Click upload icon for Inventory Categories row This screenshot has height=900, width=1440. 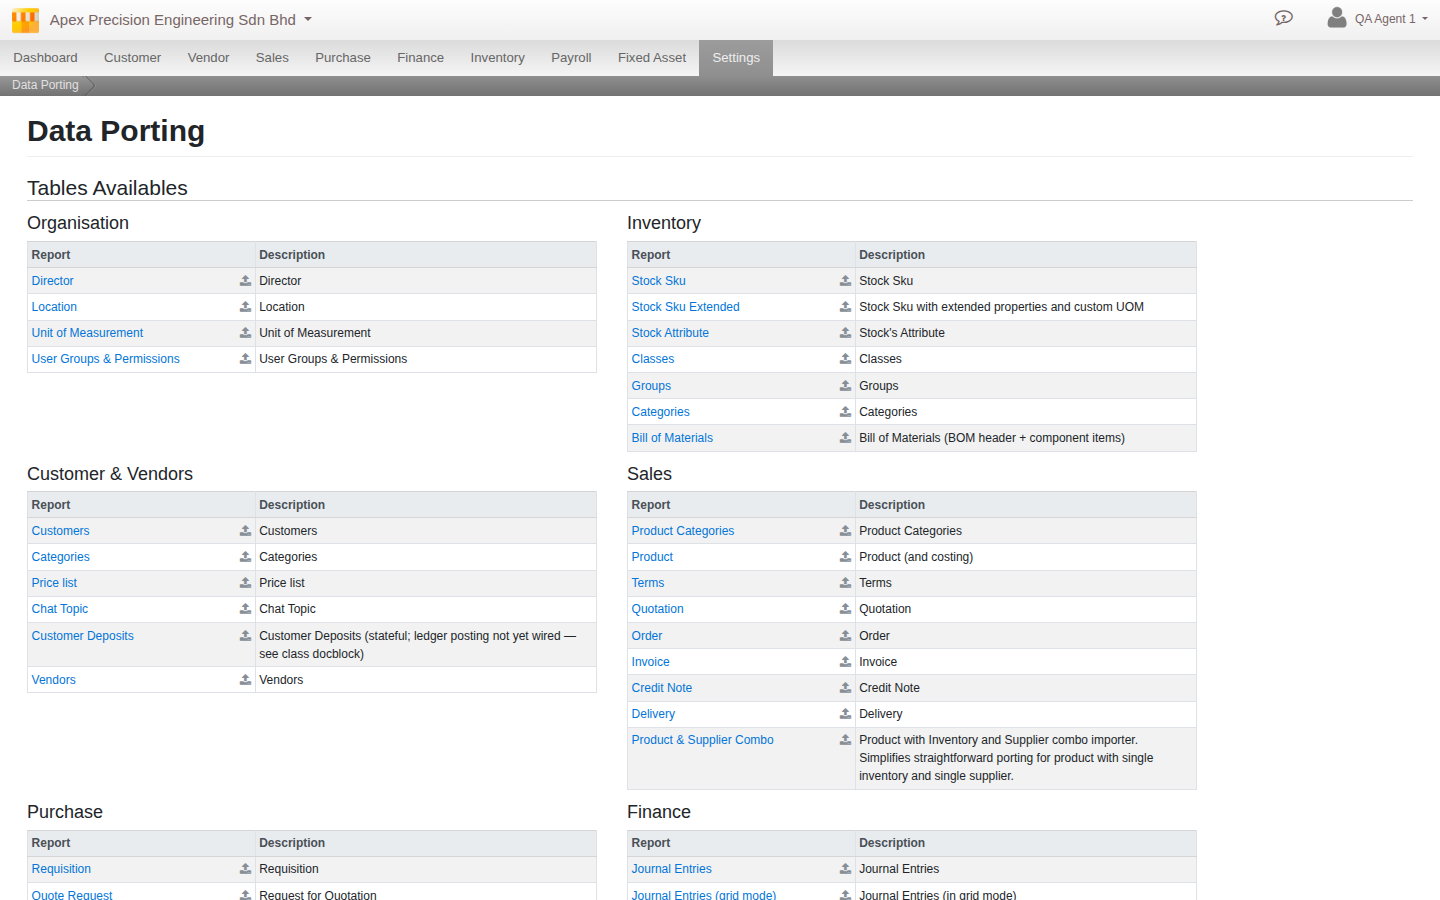(845, 412)
